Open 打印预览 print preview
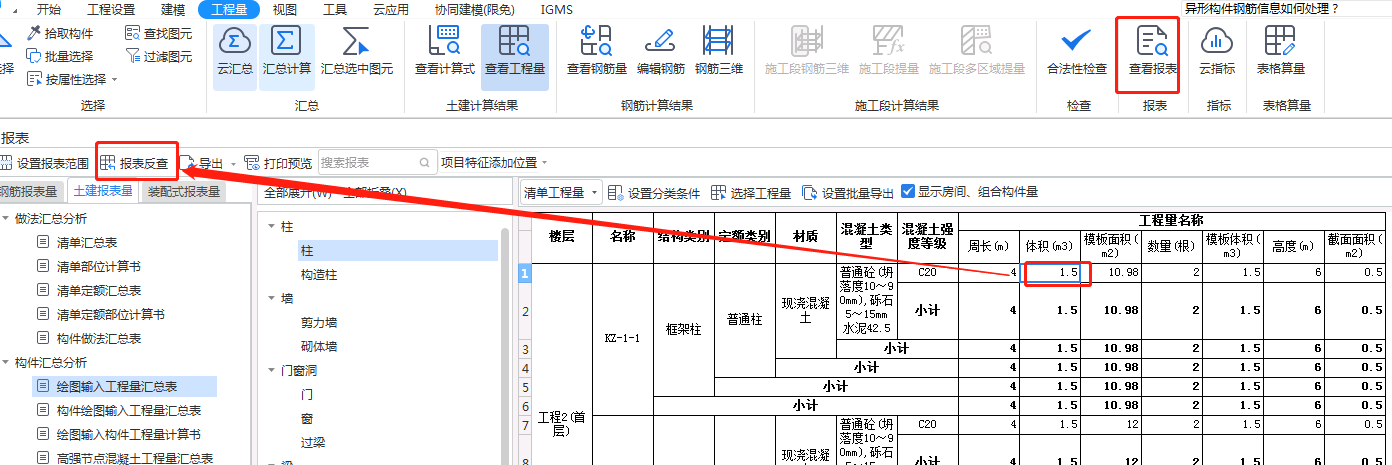The height and width of the screenshot is (465, 1392). coord(278,163)
